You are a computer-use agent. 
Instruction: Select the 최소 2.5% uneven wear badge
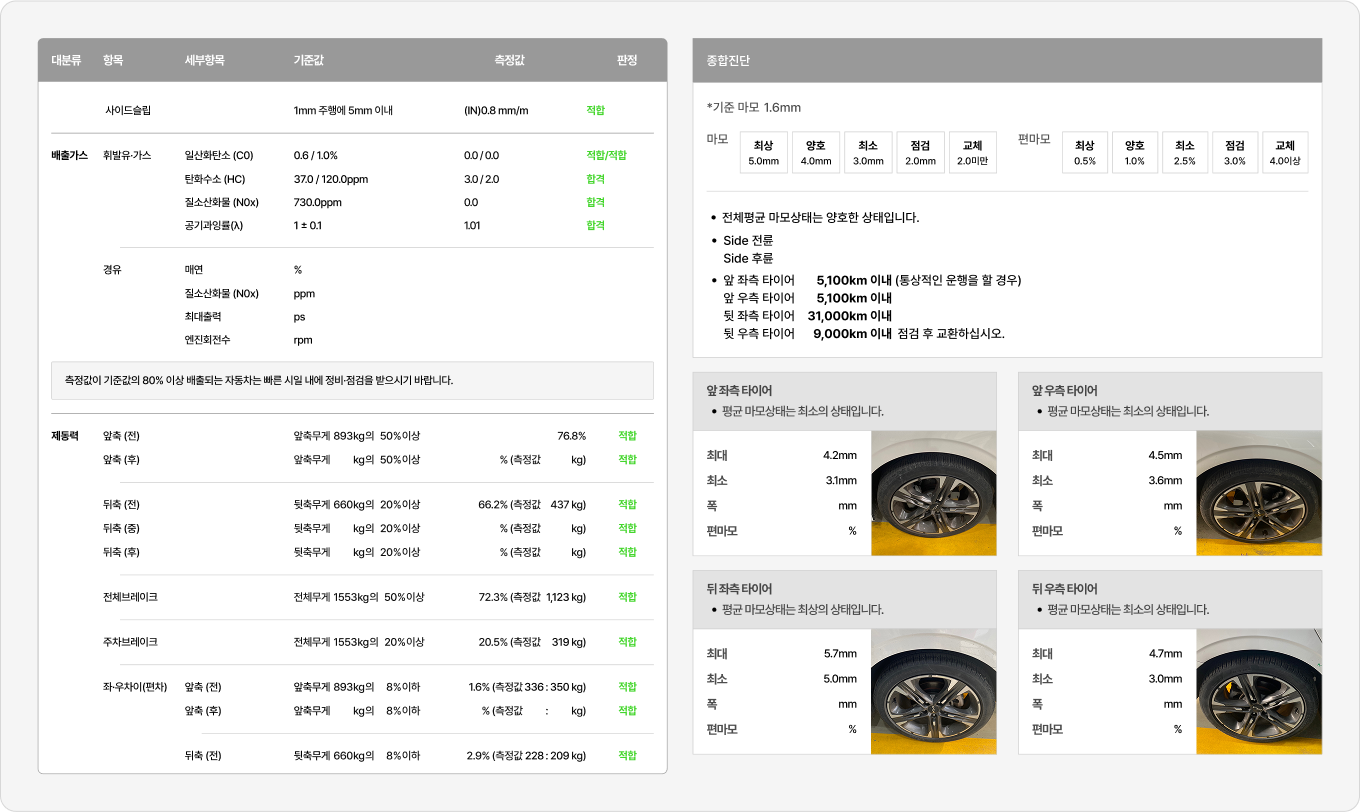point(1184,153)
